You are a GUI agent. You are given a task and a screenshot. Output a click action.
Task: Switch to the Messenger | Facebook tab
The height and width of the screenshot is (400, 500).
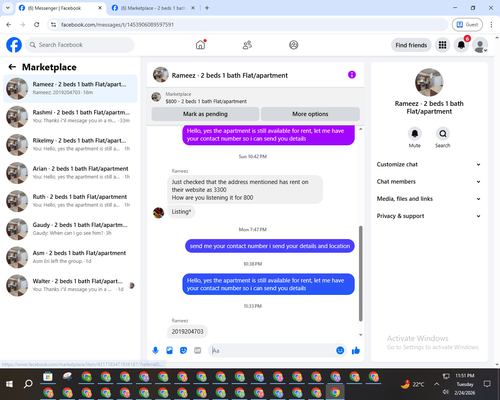pyautogui.click(x=60, y=8)
